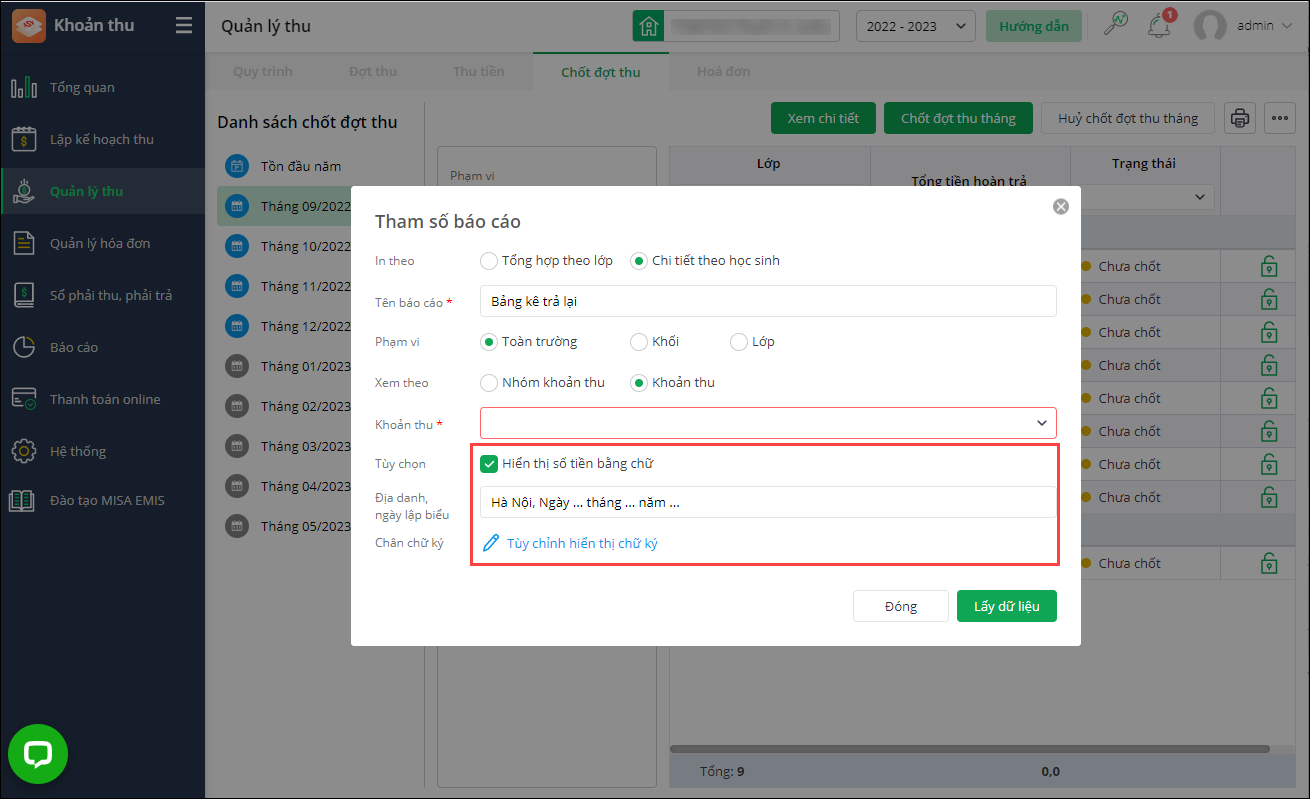Viewport: 1310px width, 799px height.
Task: Choose Khối scope radio
Action: [x=639, y=342]
